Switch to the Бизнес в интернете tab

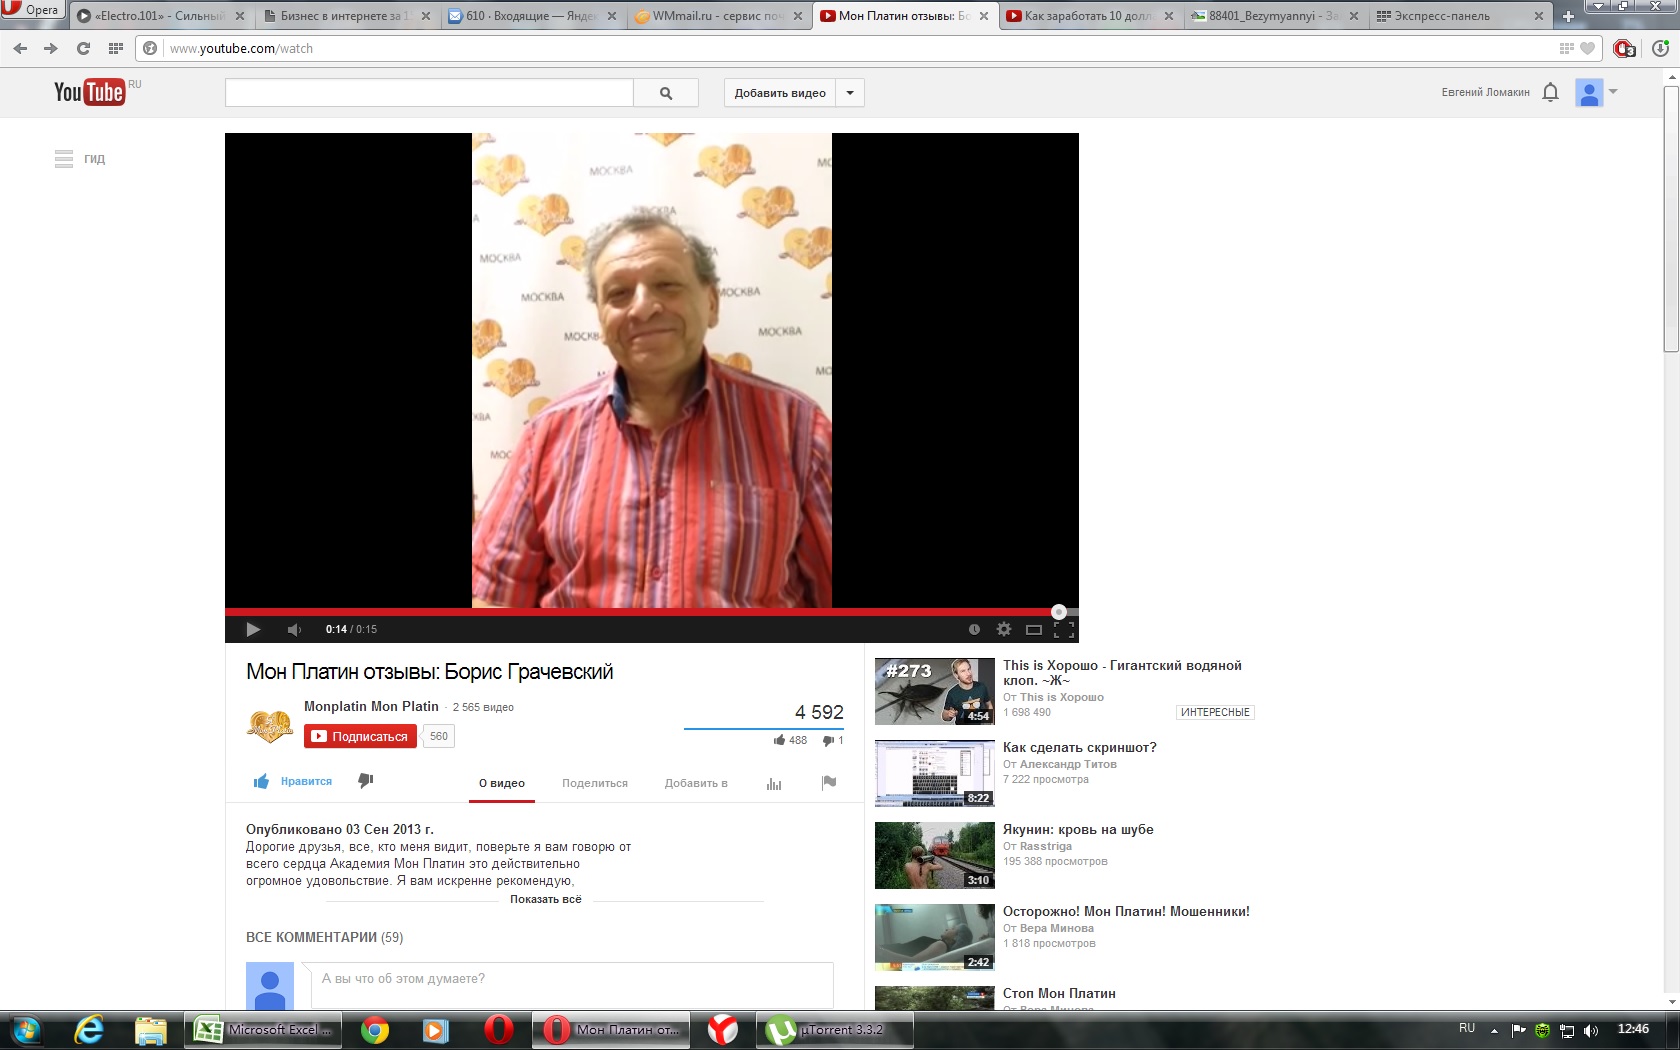346,16
